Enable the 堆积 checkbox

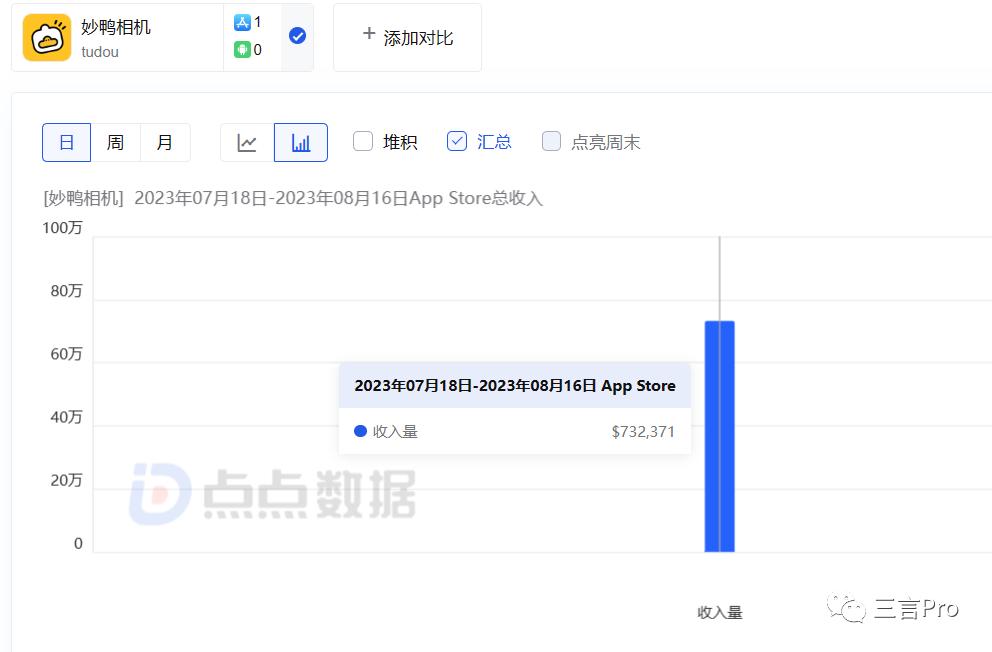[363, 141]
